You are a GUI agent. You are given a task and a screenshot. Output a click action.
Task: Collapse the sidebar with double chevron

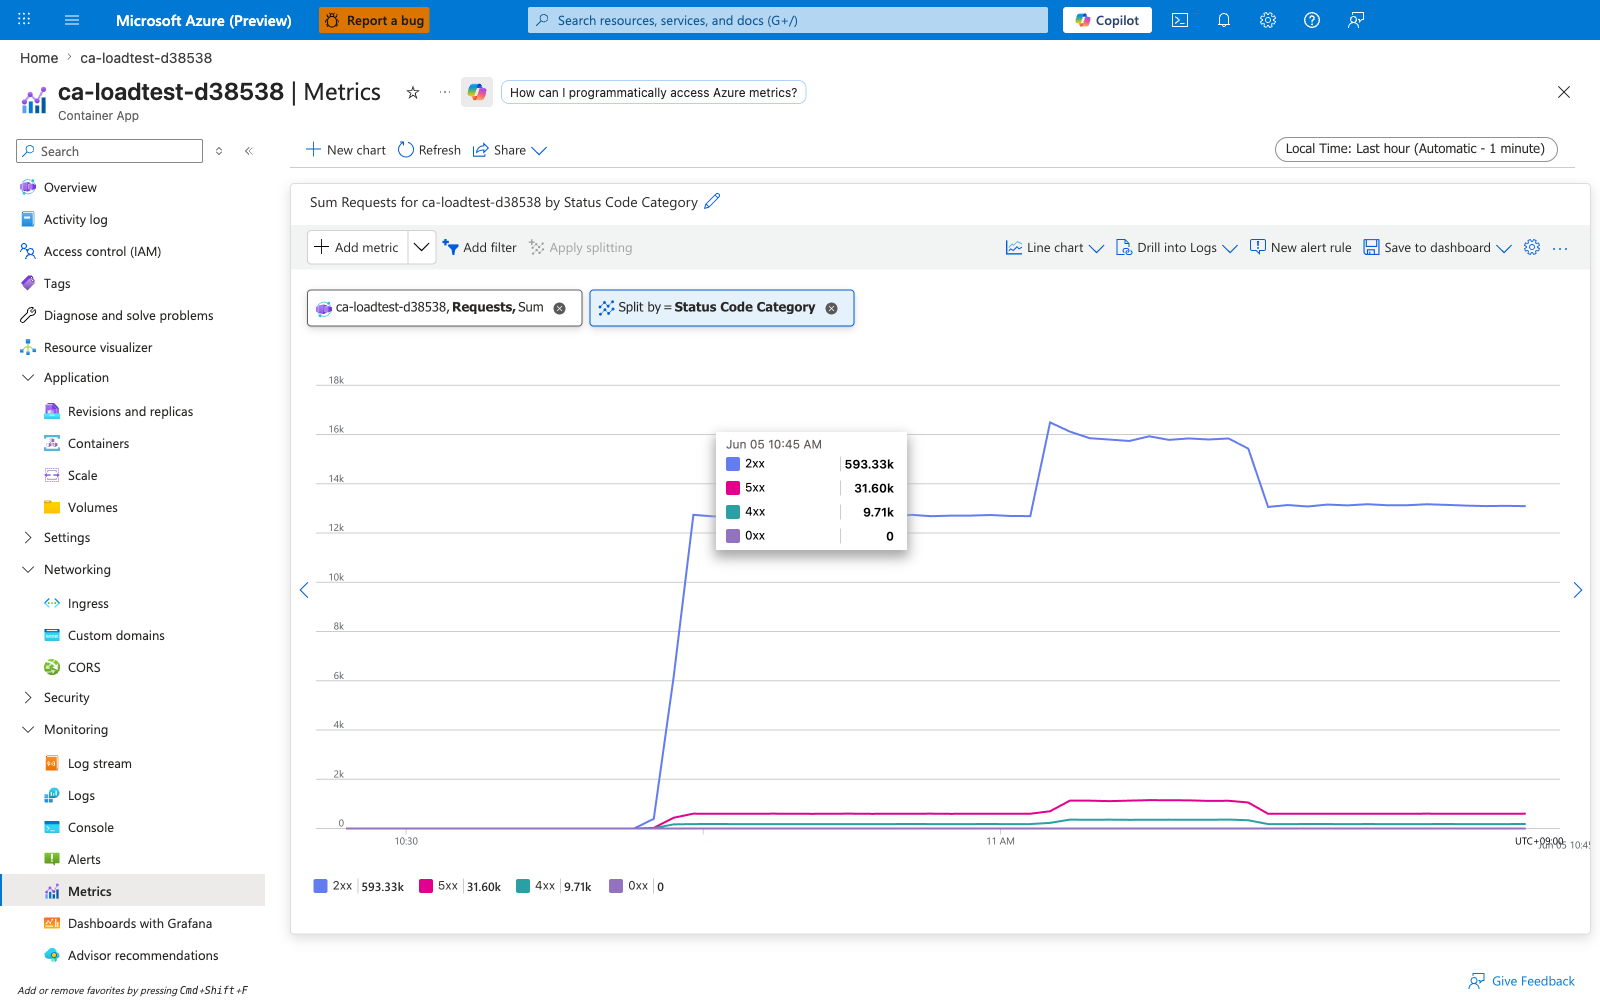click(249, 151)
